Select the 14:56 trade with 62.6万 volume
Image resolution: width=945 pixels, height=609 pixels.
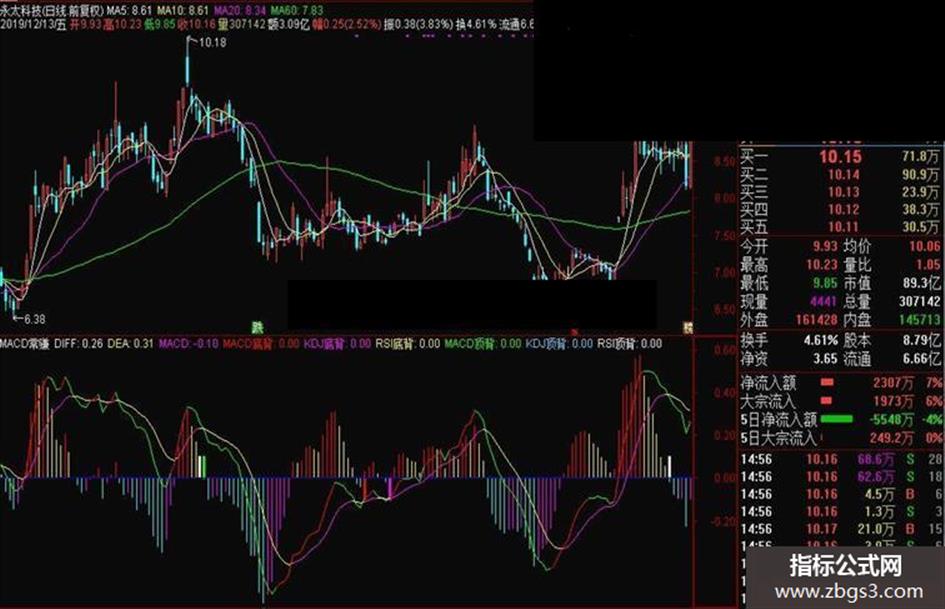tap(841, 477)
